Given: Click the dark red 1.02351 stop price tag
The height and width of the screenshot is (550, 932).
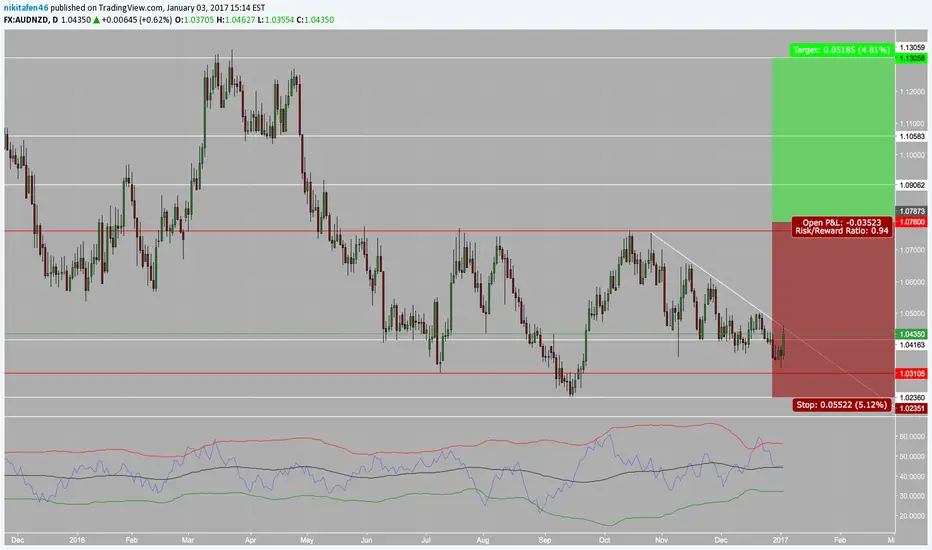Looking at the screenshot, I should tap(912, 408).
